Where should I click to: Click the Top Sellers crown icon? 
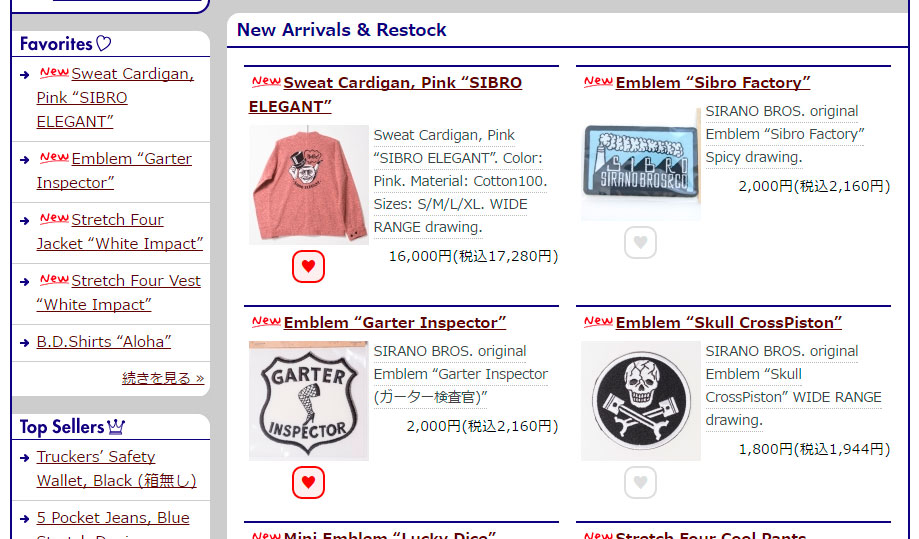(116, 427)
